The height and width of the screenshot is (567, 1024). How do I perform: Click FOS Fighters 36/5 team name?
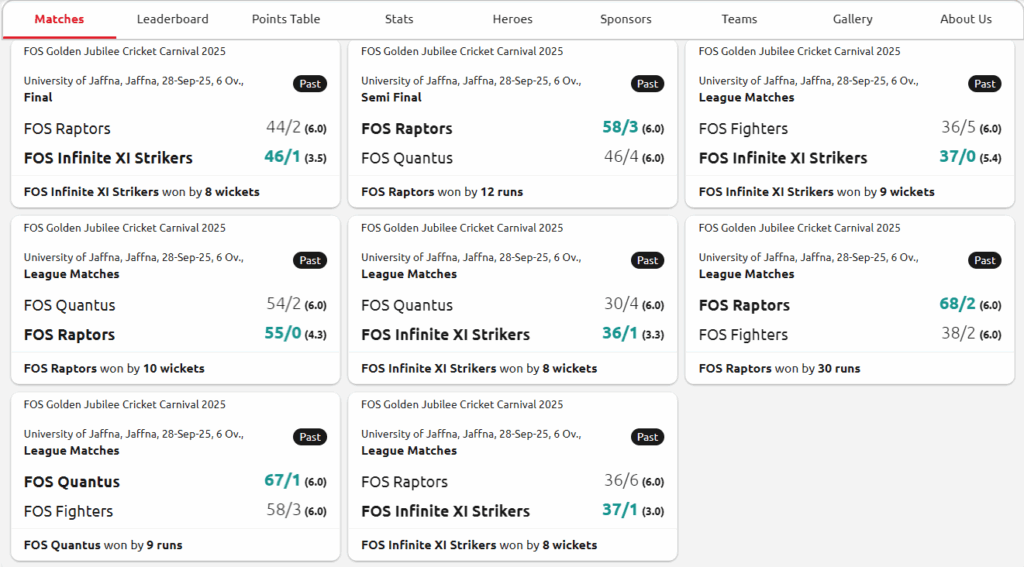743,128
